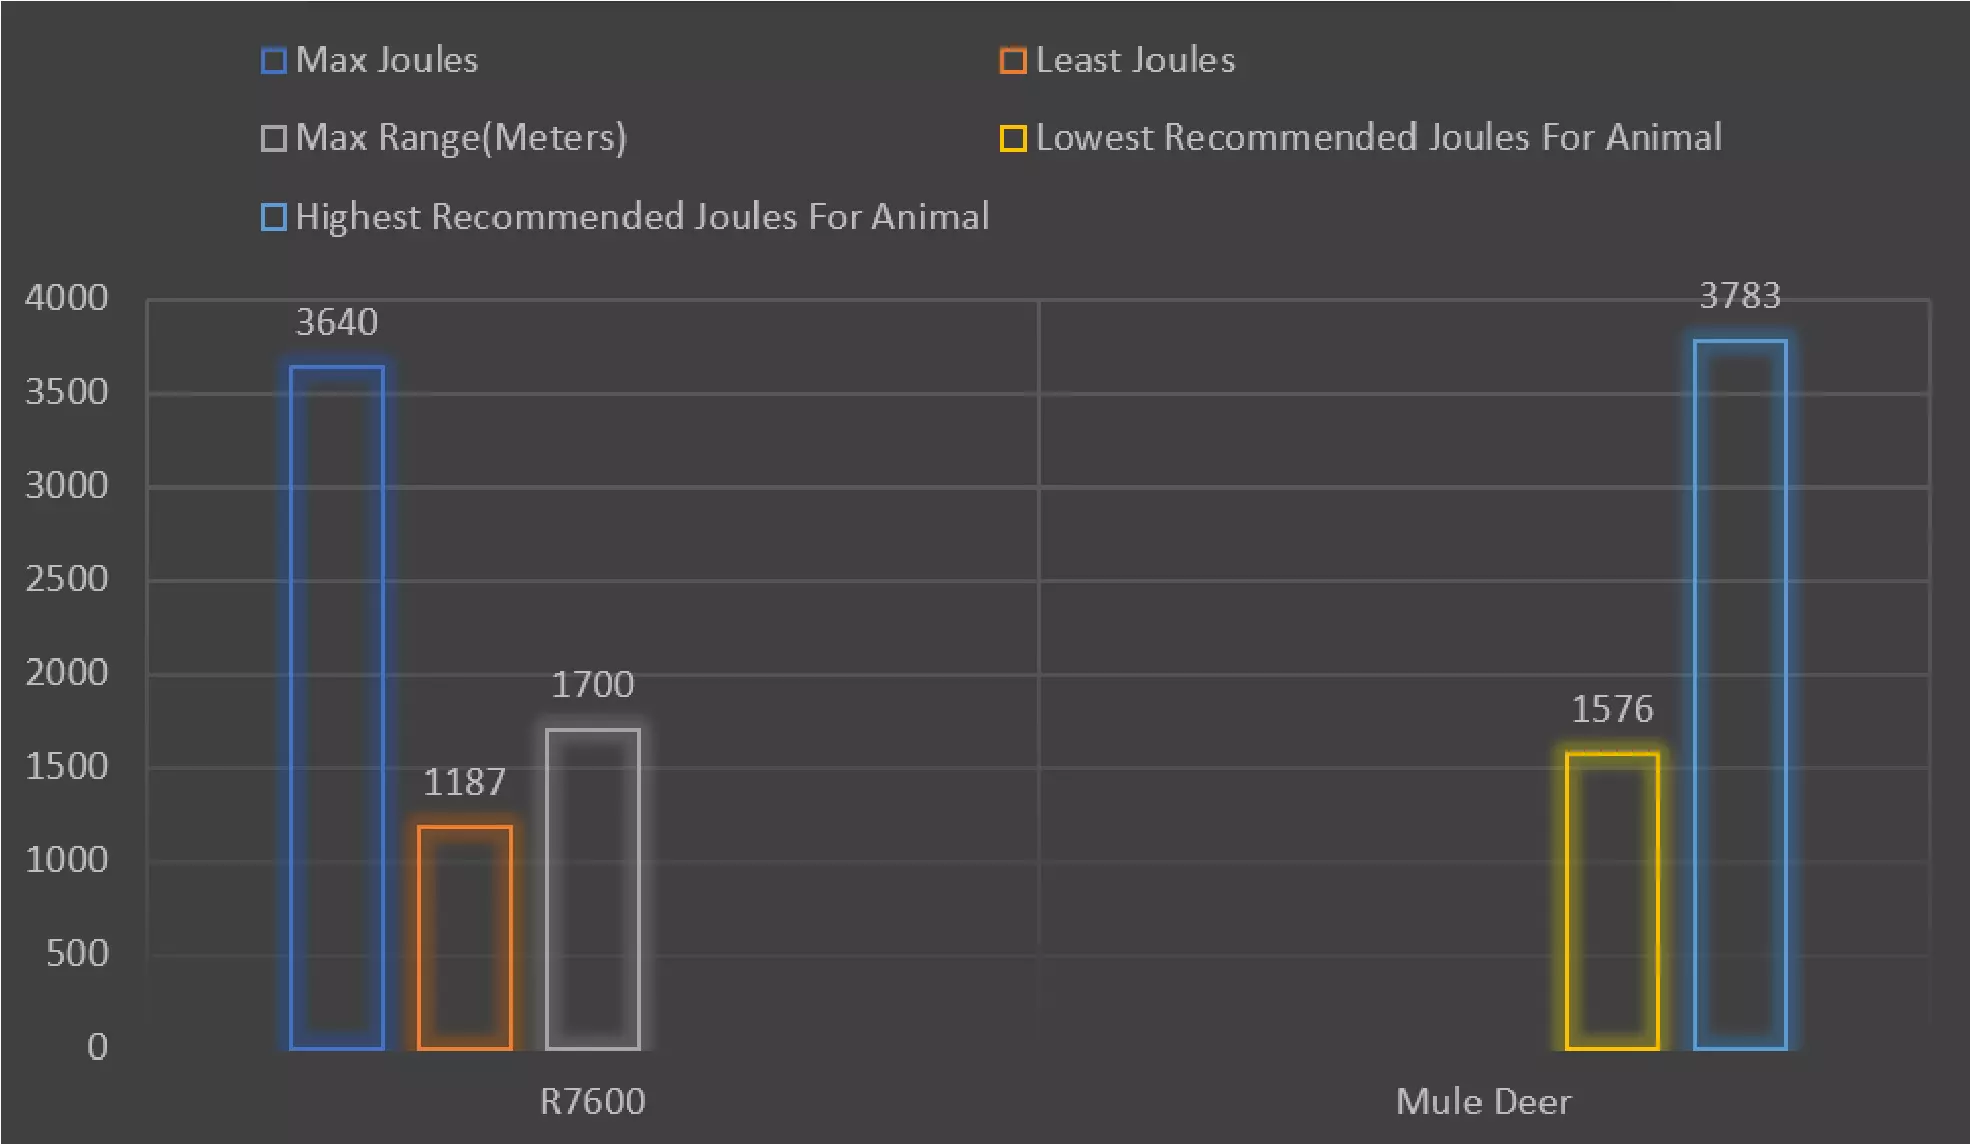Click the 1576 data label
1970x1144 pixels.
[x=1612, y=710]
